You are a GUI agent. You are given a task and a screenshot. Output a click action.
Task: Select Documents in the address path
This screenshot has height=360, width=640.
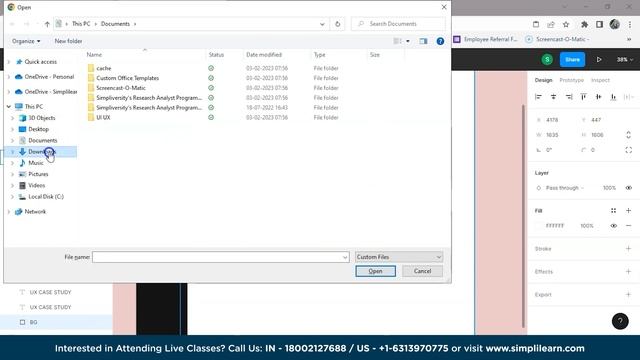(x=115, y=24)
